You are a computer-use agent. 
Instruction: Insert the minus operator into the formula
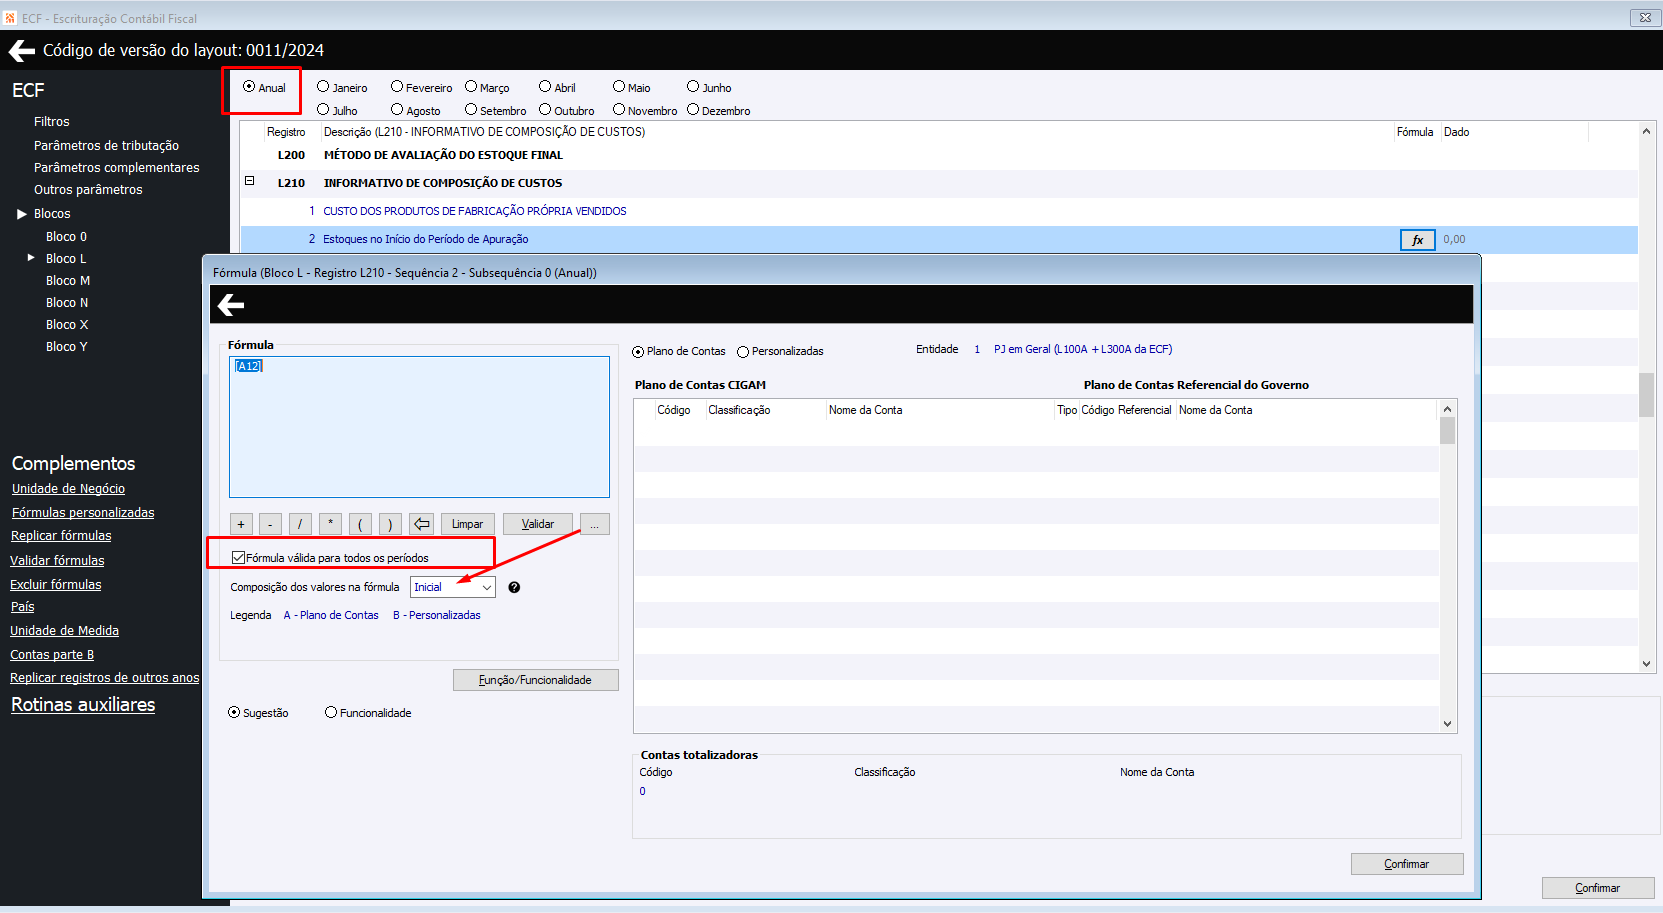click(x=270, y=524)
